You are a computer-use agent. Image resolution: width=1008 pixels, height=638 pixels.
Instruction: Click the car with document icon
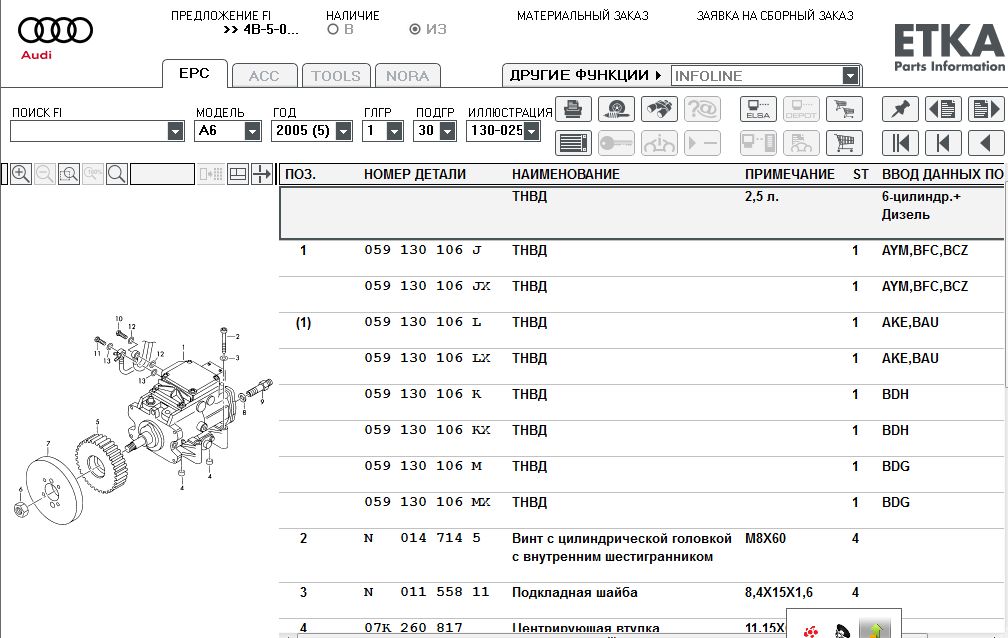(x=801, y=143)
